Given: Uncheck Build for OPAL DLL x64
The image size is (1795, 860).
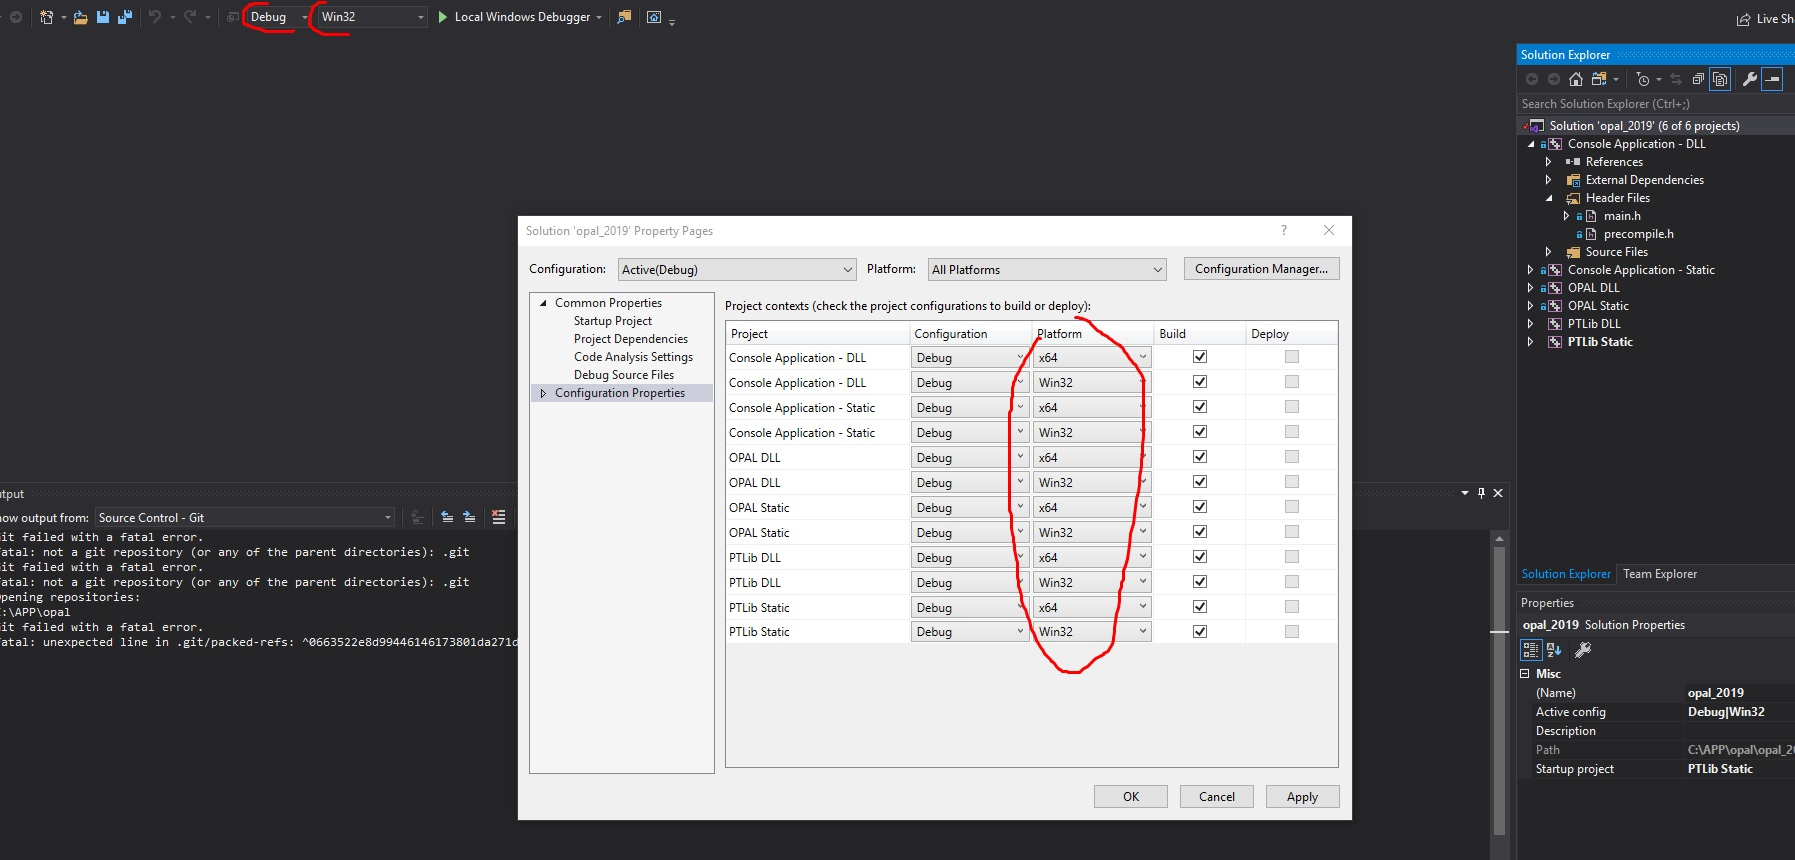Looking at the screenshot, I should pyautogui.click(x=1200, y=457).
